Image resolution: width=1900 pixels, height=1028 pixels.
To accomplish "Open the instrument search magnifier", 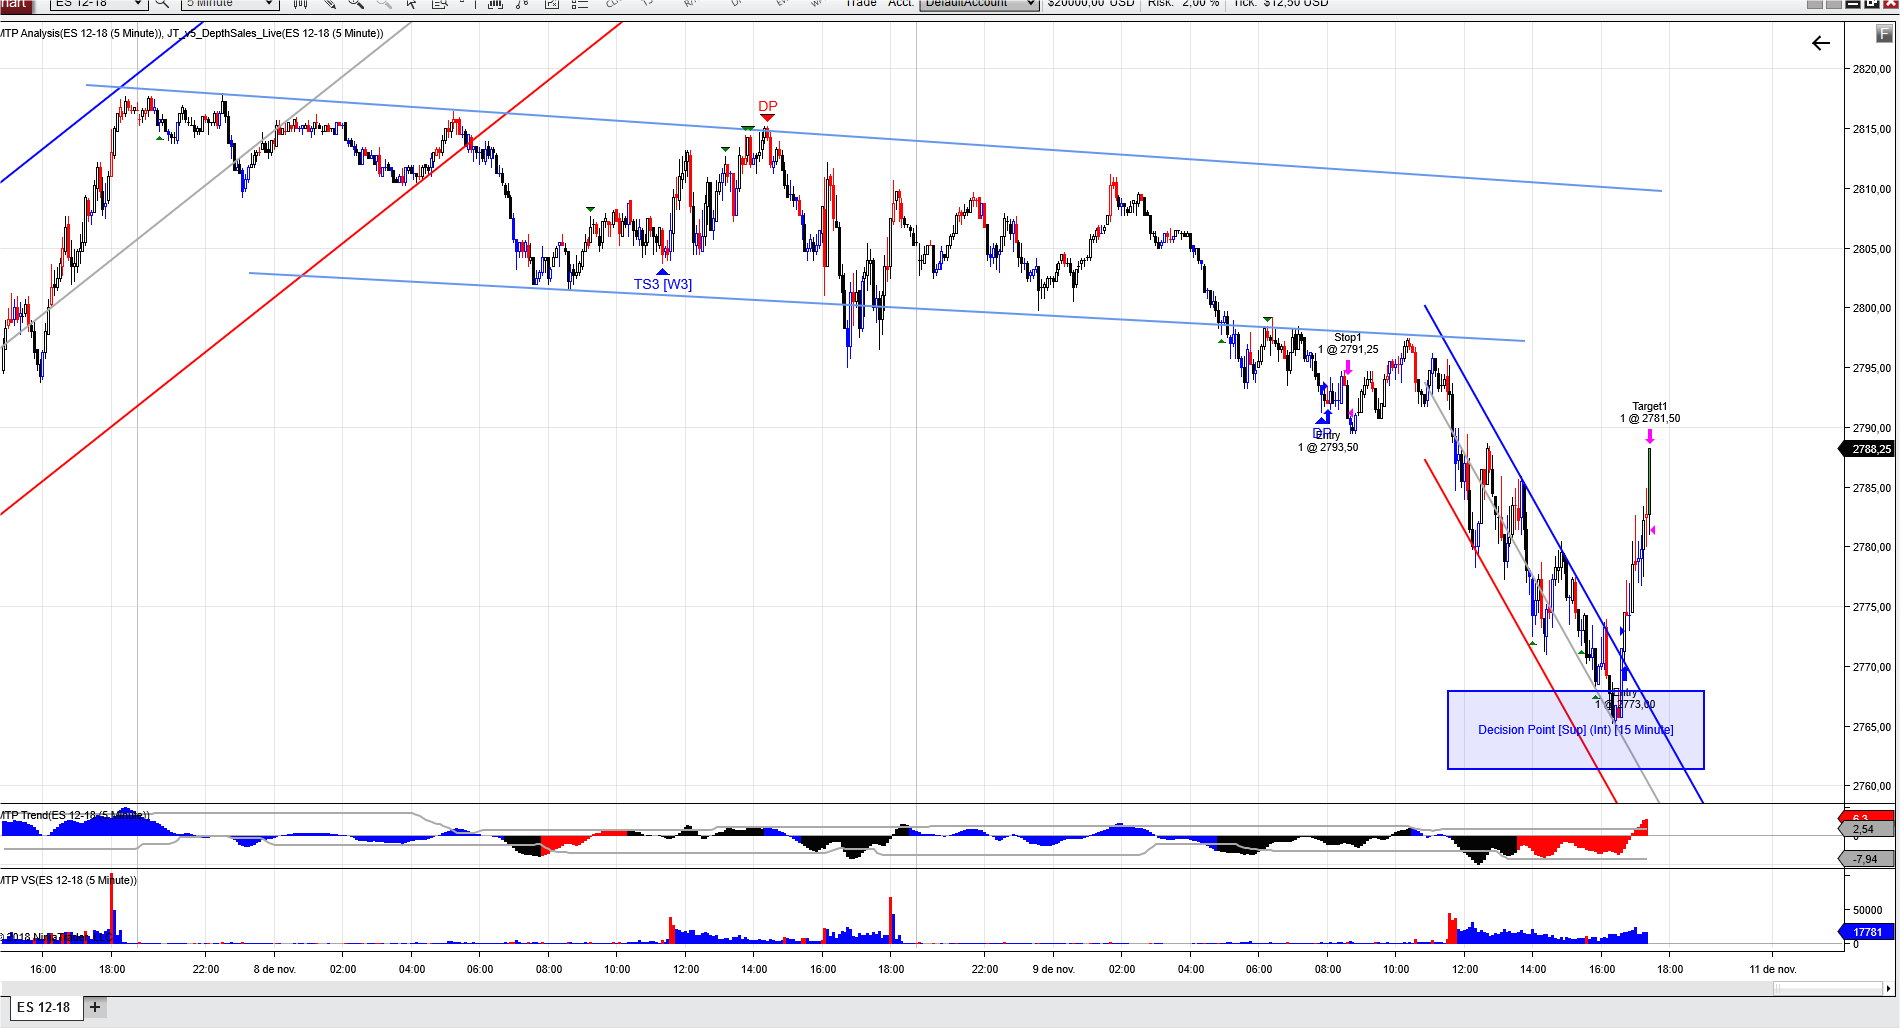I will [162, 4].
